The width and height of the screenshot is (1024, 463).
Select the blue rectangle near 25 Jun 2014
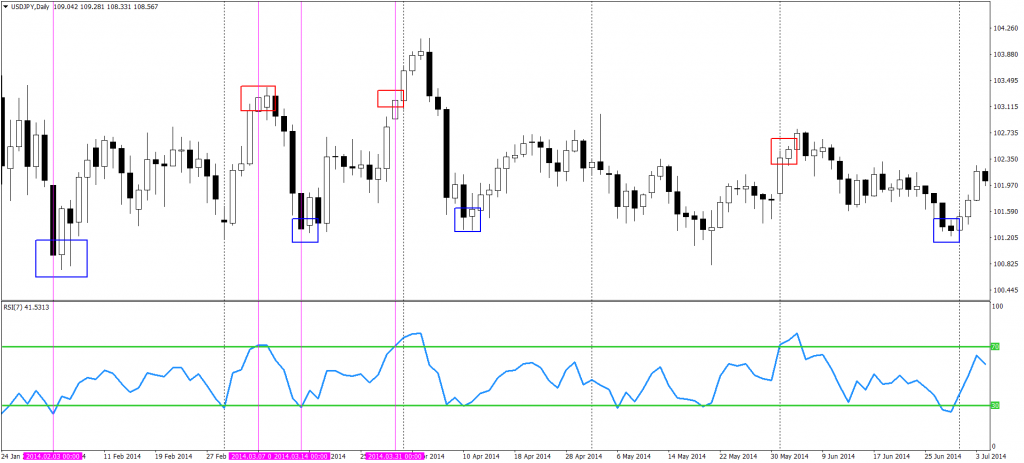coord(946,230)
